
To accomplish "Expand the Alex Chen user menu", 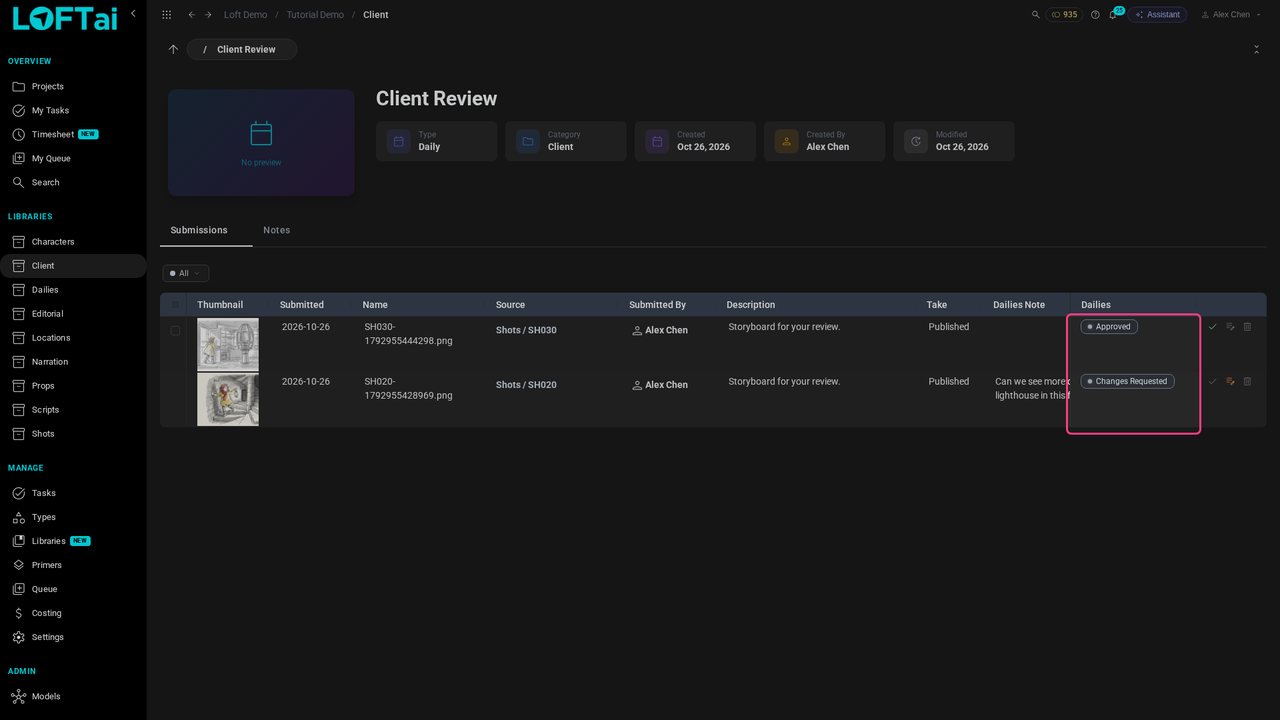I will click(1231, 15).
